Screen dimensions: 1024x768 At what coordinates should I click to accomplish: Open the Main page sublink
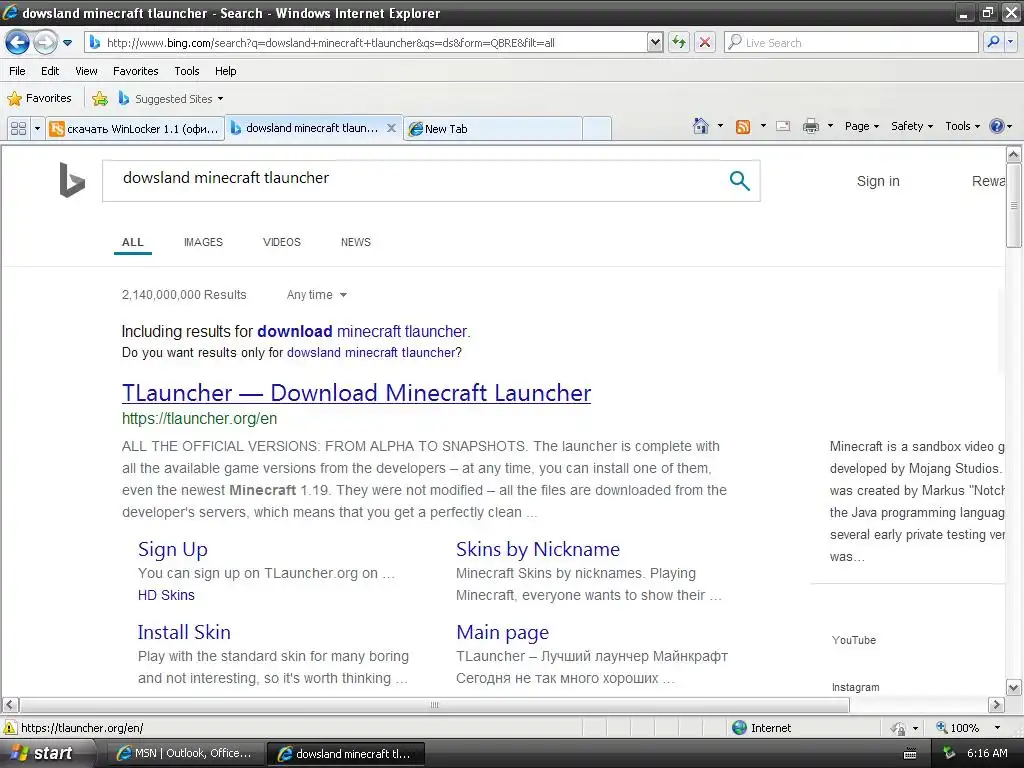coord(503,632)
